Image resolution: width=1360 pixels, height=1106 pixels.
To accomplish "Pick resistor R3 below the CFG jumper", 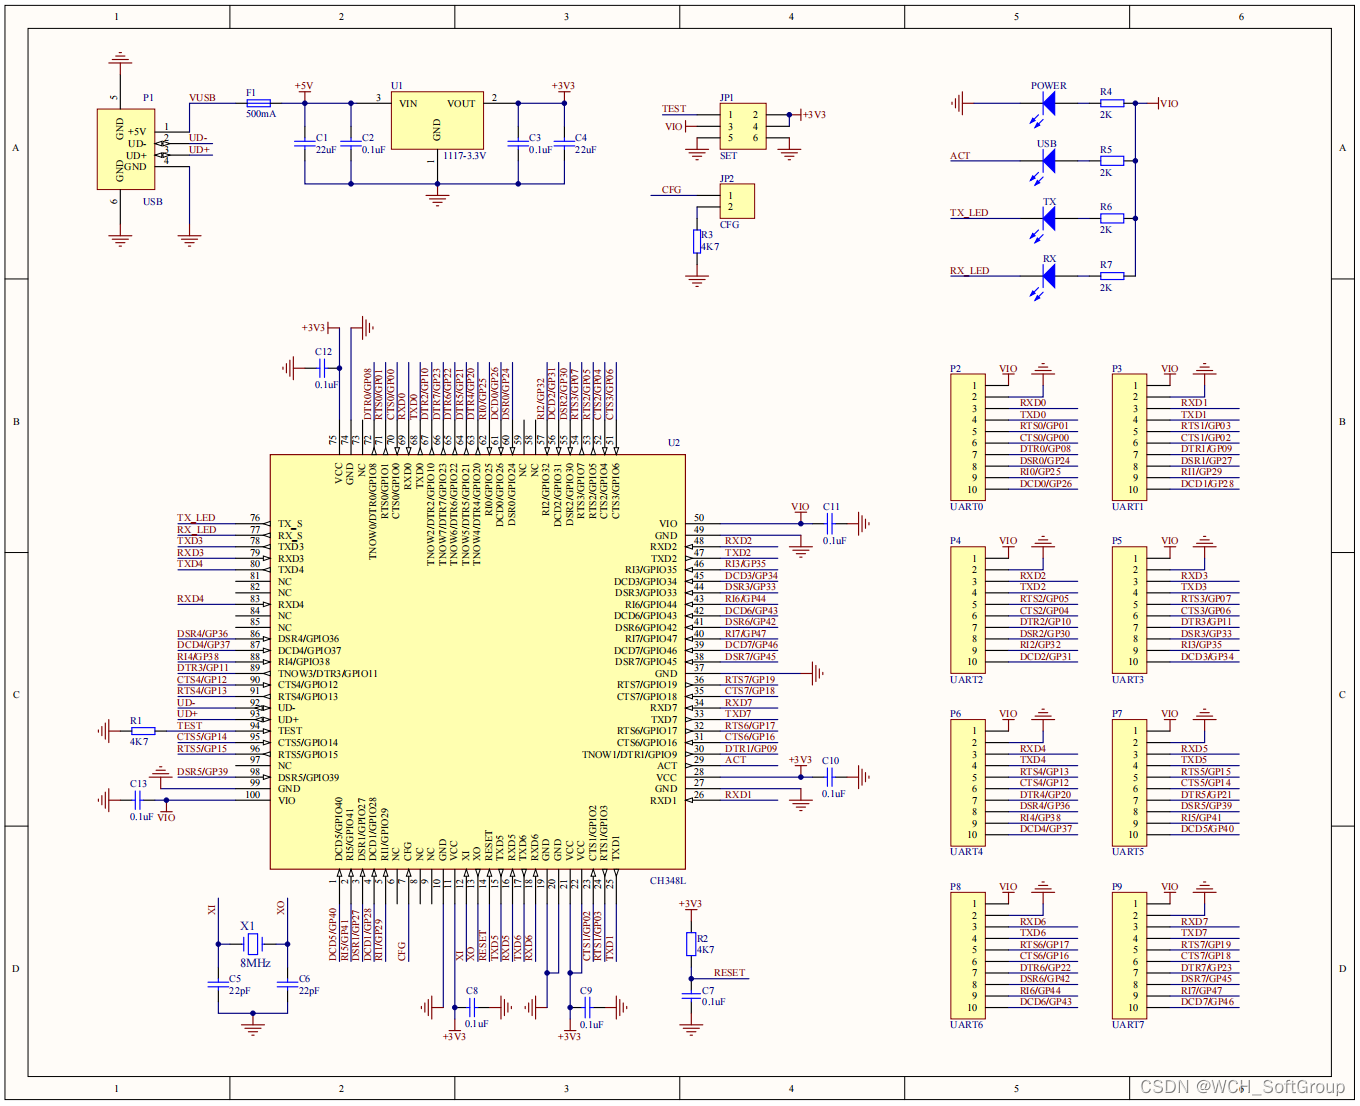I will click(697, 241).
